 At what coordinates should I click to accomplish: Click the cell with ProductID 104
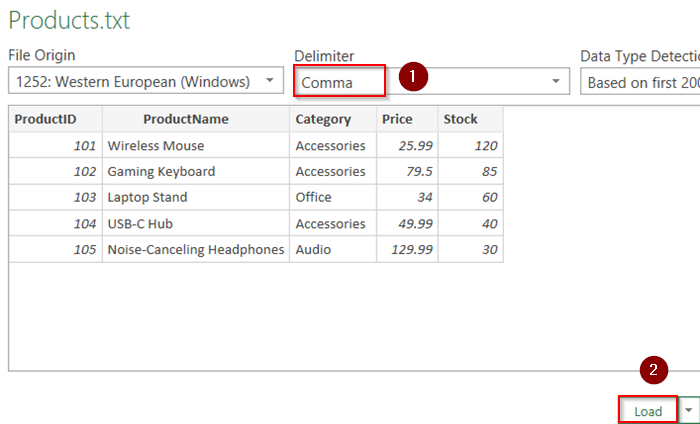tap(56, 223)
